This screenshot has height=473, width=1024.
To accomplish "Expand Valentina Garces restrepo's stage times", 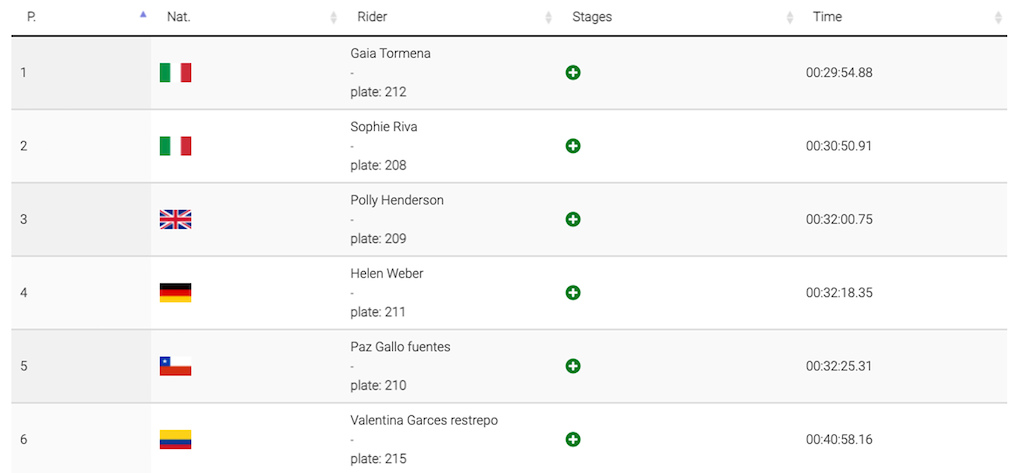I will pos(573,438).
